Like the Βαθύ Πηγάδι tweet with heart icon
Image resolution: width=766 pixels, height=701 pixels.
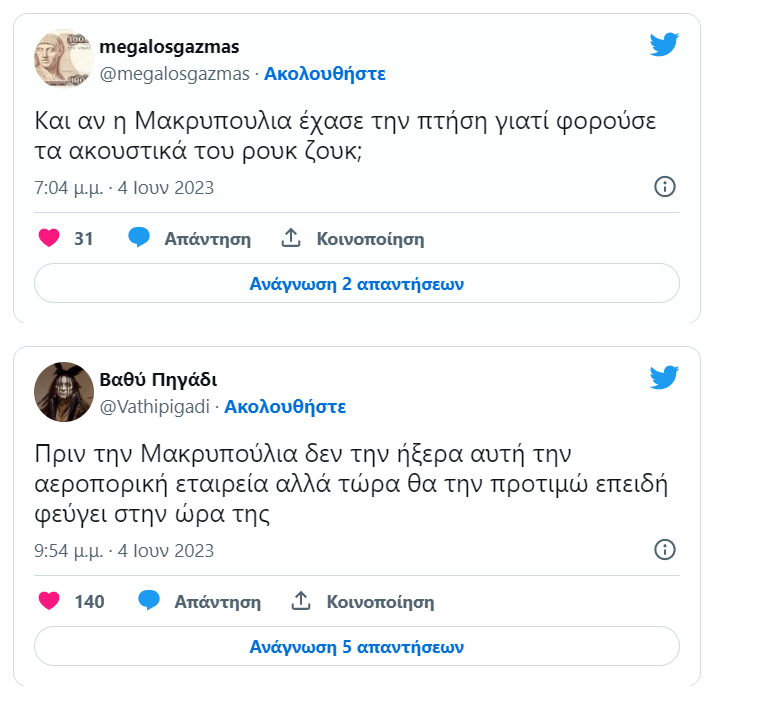[48, 601]
